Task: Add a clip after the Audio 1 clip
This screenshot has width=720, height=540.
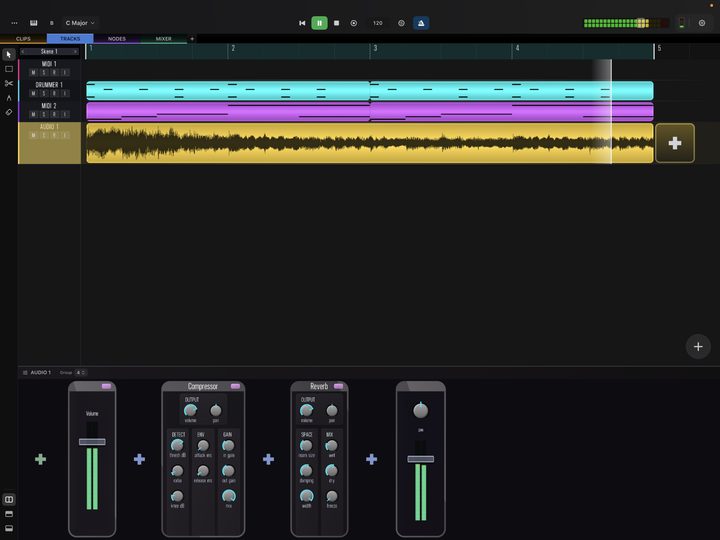Action: tap(675, 143)
